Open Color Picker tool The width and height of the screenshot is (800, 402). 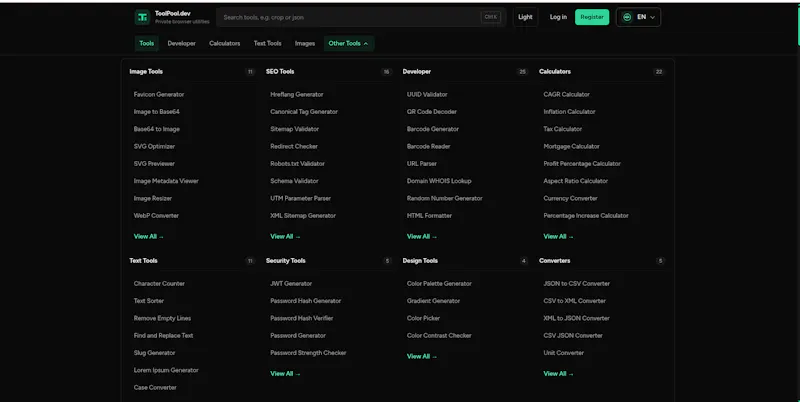click(423, 318)
